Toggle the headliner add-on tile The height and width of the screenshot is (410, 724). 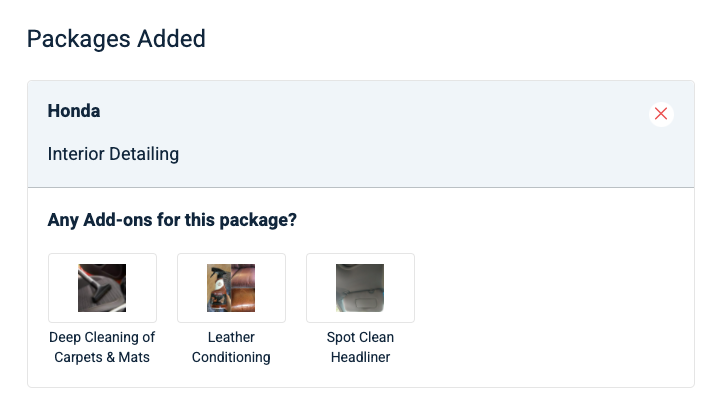[360, 288]
